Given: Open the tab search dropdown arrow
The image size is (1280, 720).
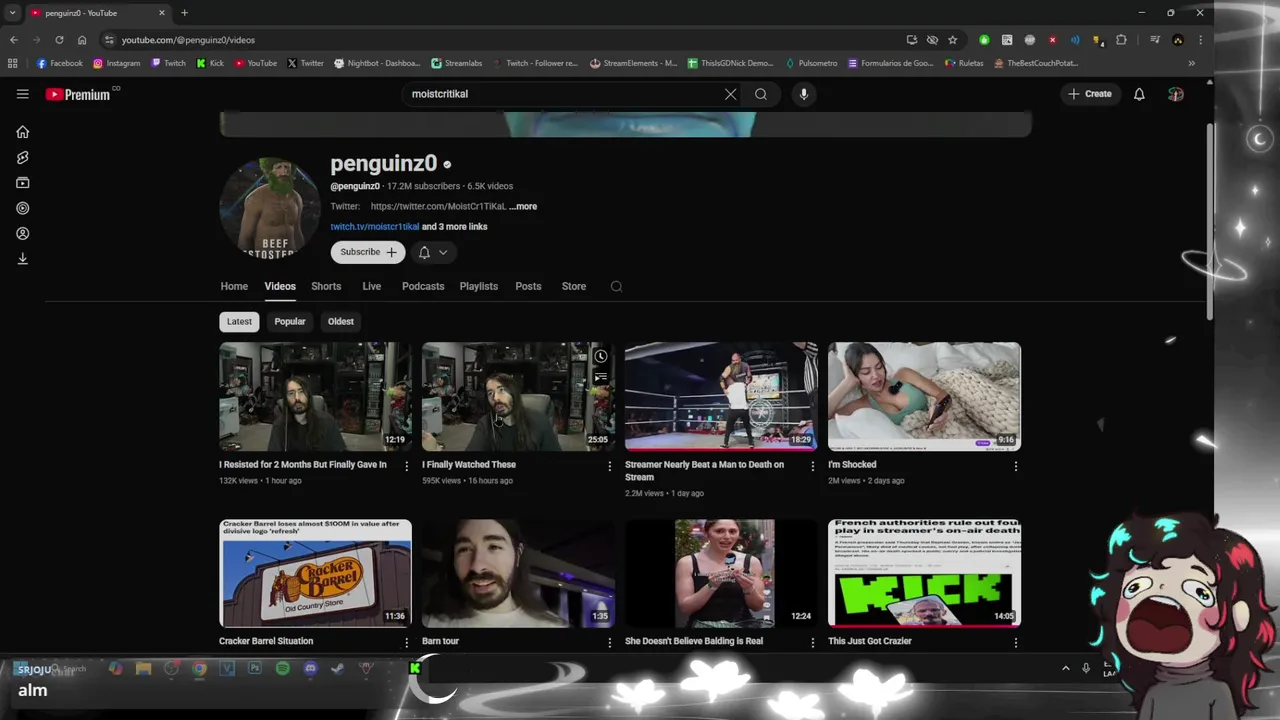Looking at the screenshot, I should [x=12, y=13].
